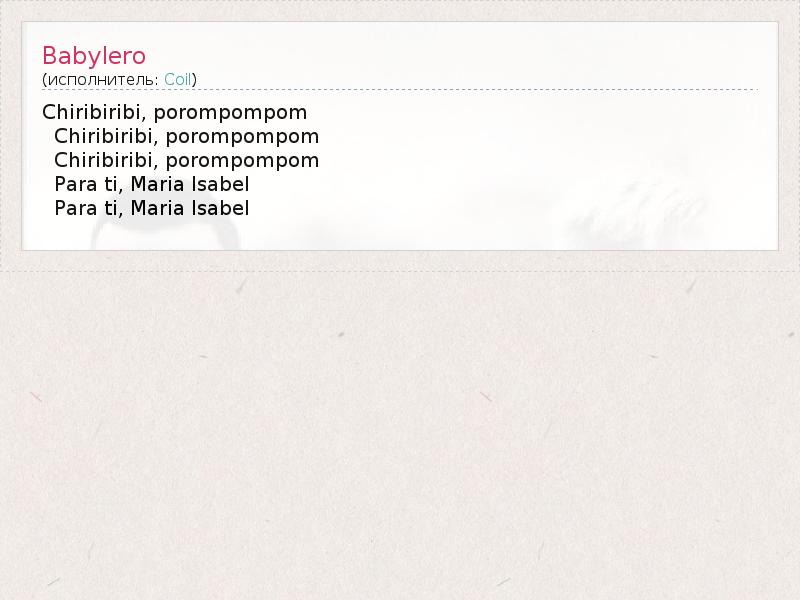
Task: Click the Babylero song title
Action: click(x=94, y=56)
